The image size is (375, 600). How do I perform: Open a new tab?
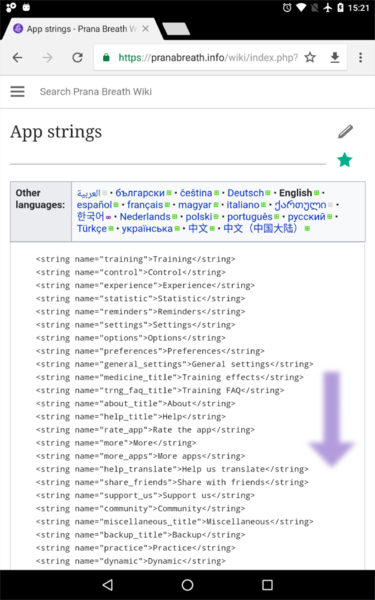click(x=176, y=29)
